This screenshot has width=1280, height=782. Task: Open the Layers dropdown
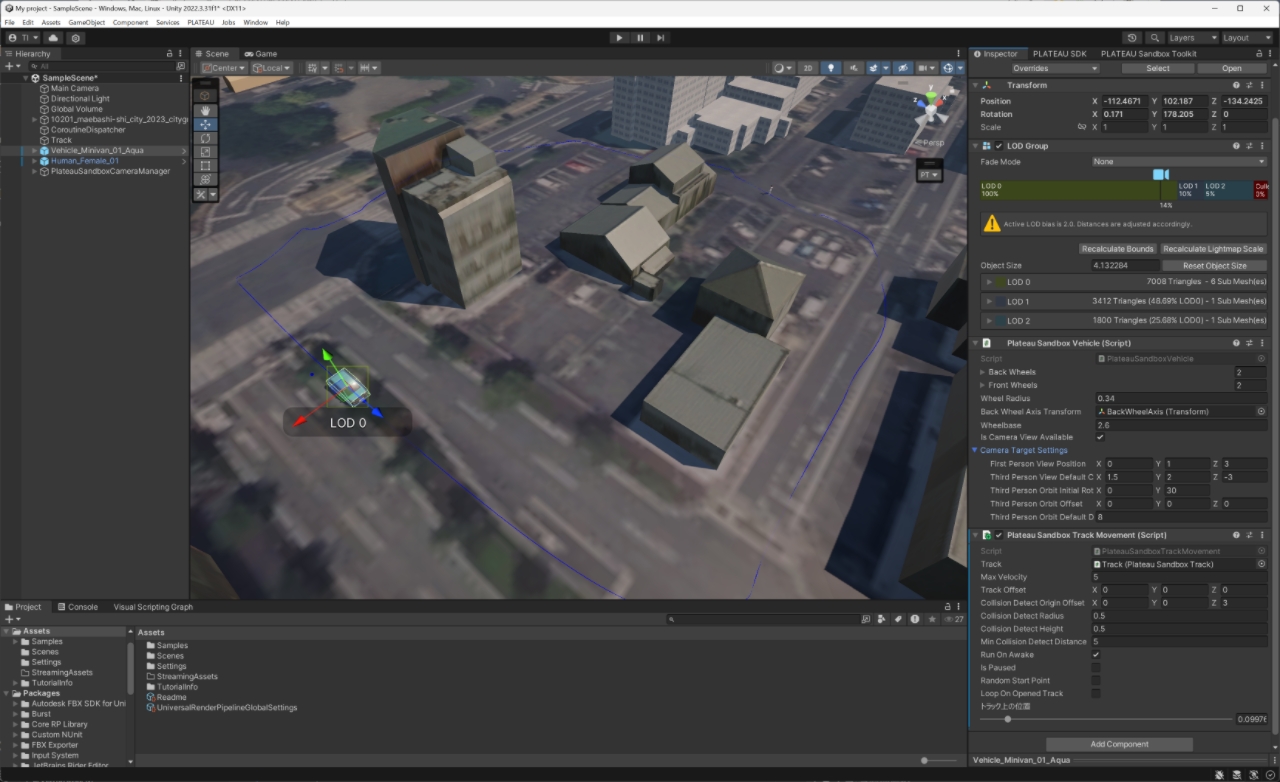pyautogui.click(x=1192, y=38)
